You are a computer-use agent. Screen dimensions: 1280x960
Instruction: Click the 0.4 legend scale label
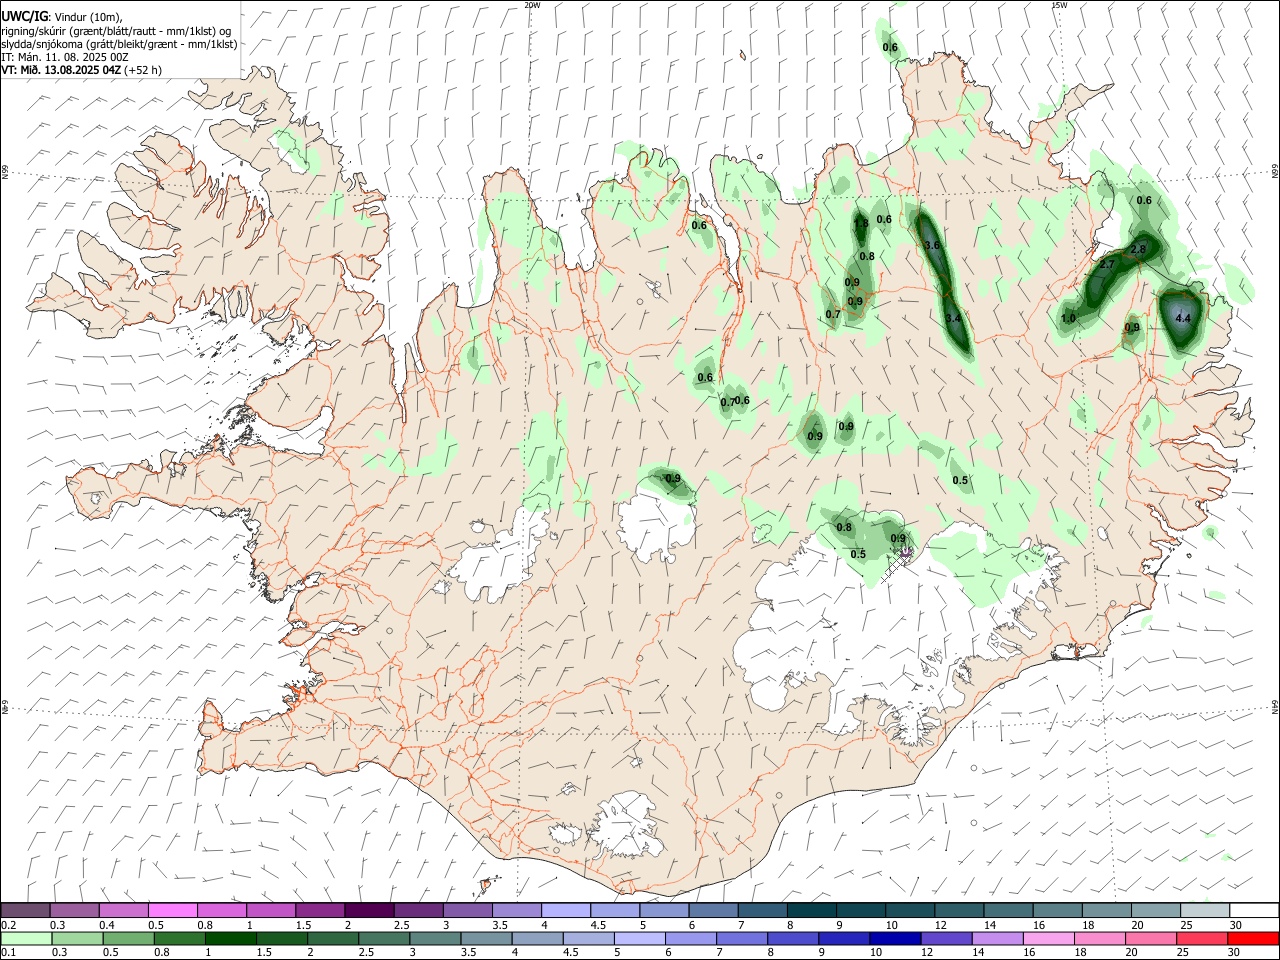(107, 925)
